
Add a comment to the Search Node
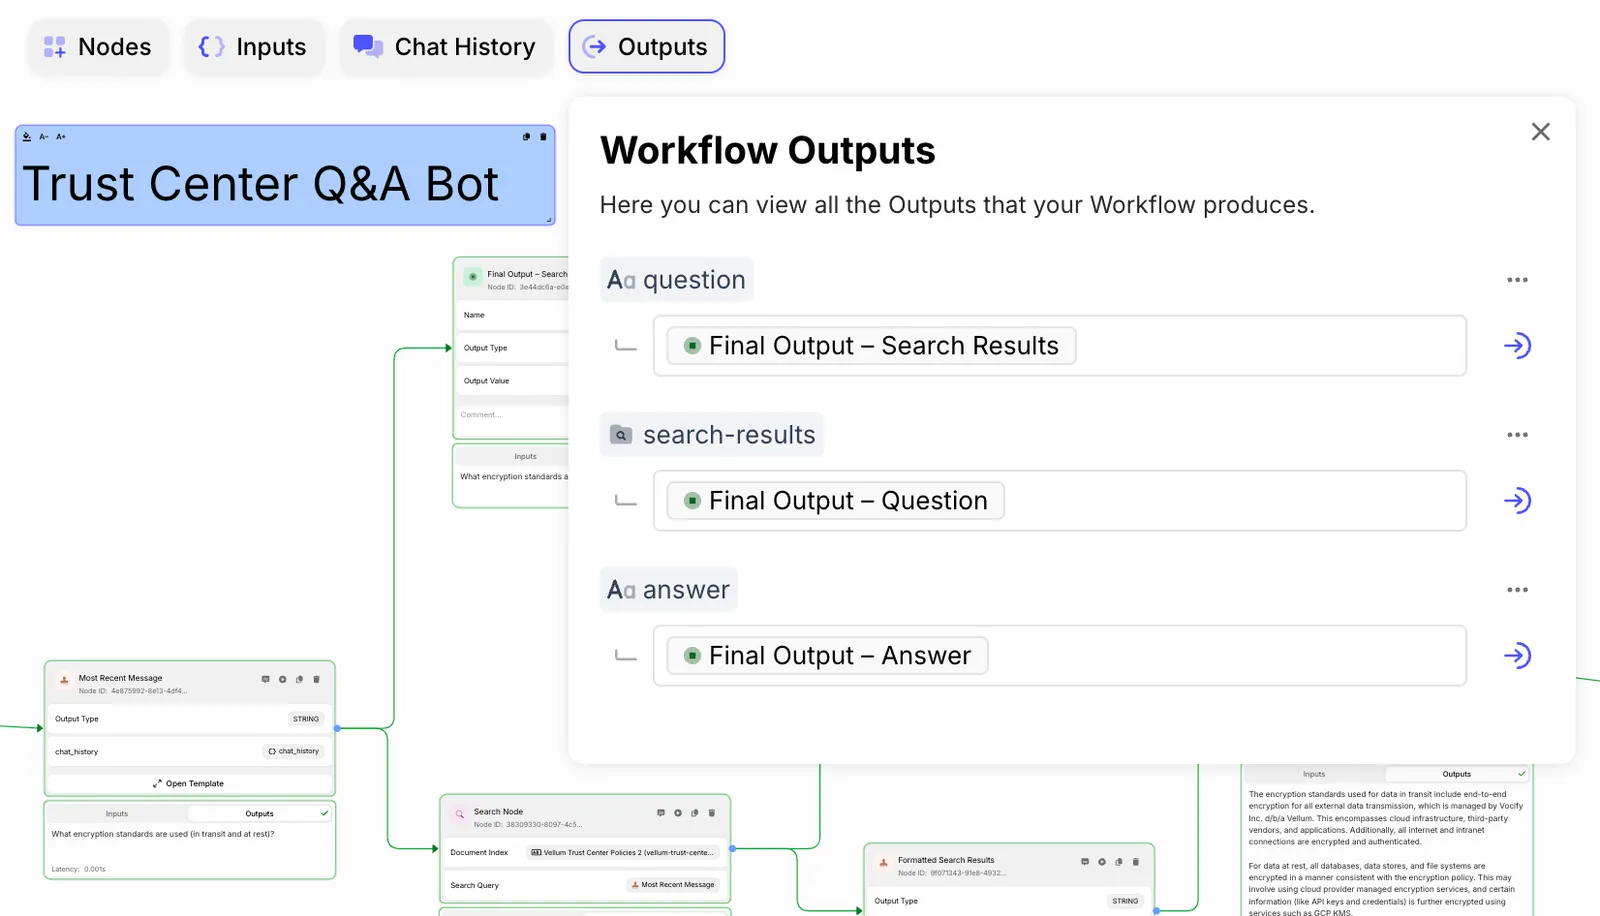(x=660, y=813)
